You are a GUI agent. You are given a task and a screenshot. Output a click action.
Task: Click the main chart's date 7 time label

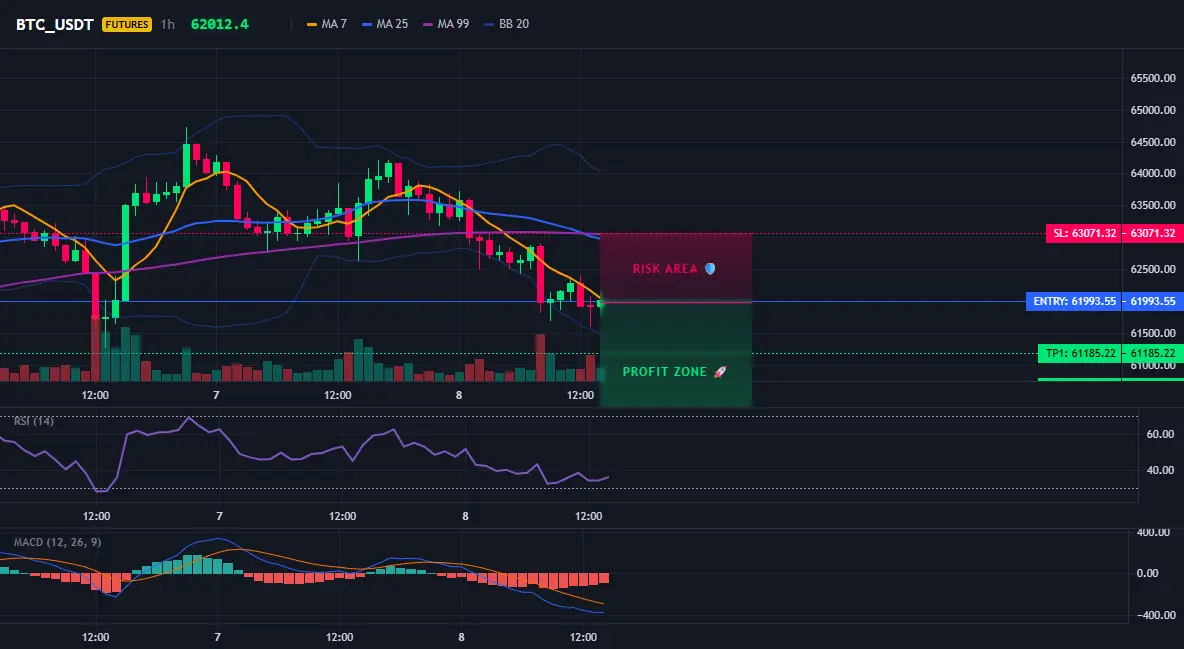tap(217, 395)
